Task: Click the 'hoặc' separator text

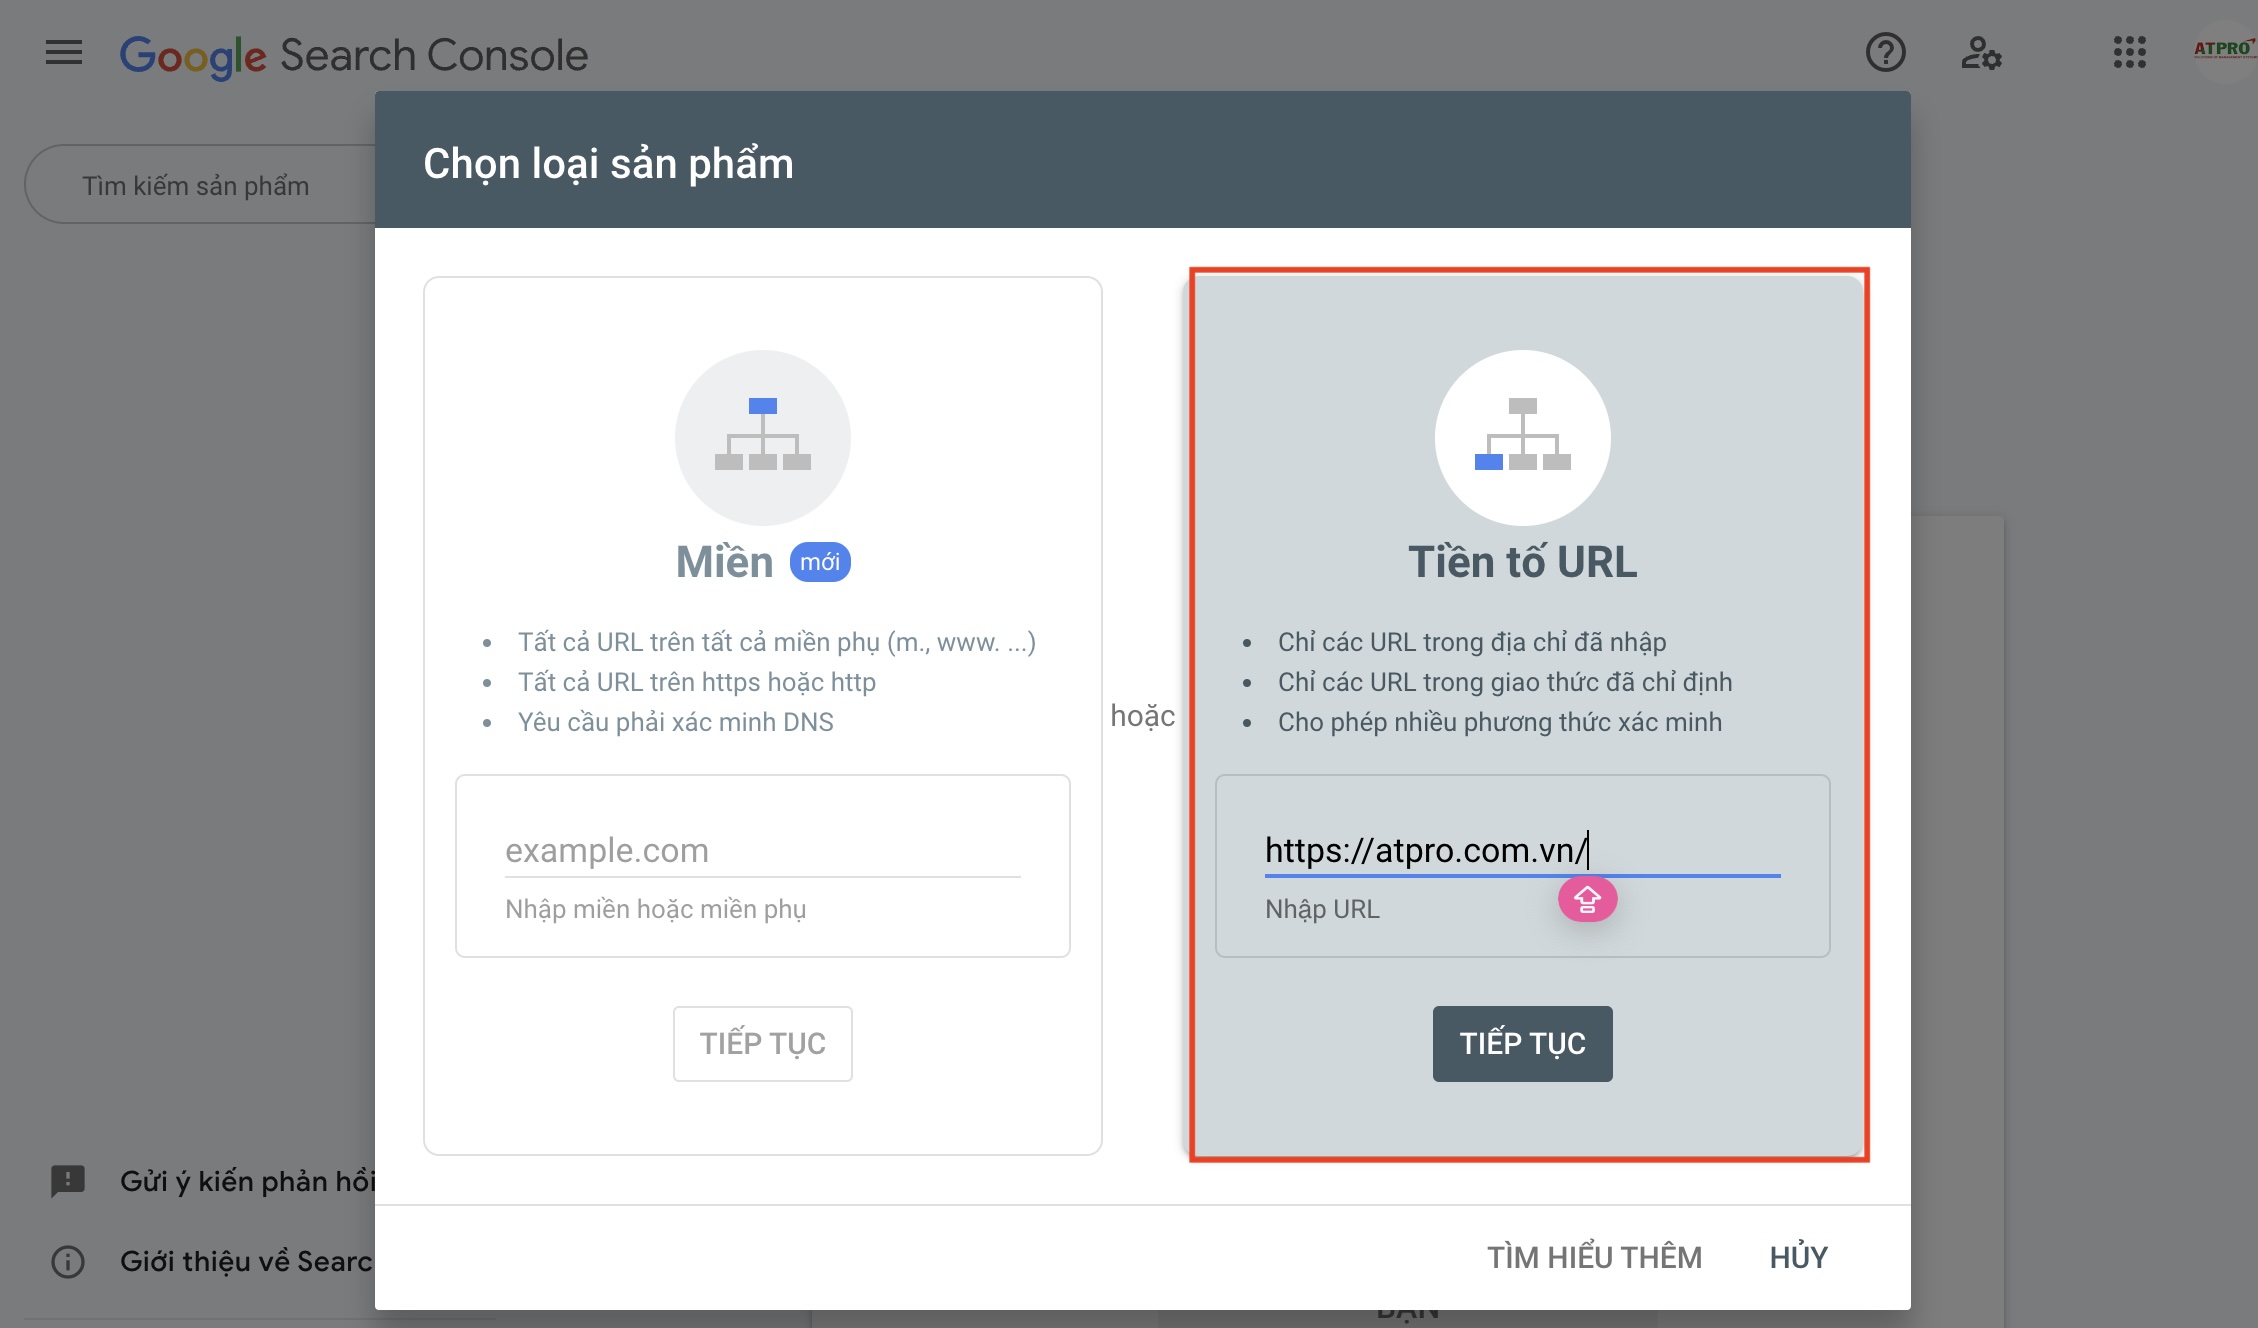Action: click(1143, 716)
